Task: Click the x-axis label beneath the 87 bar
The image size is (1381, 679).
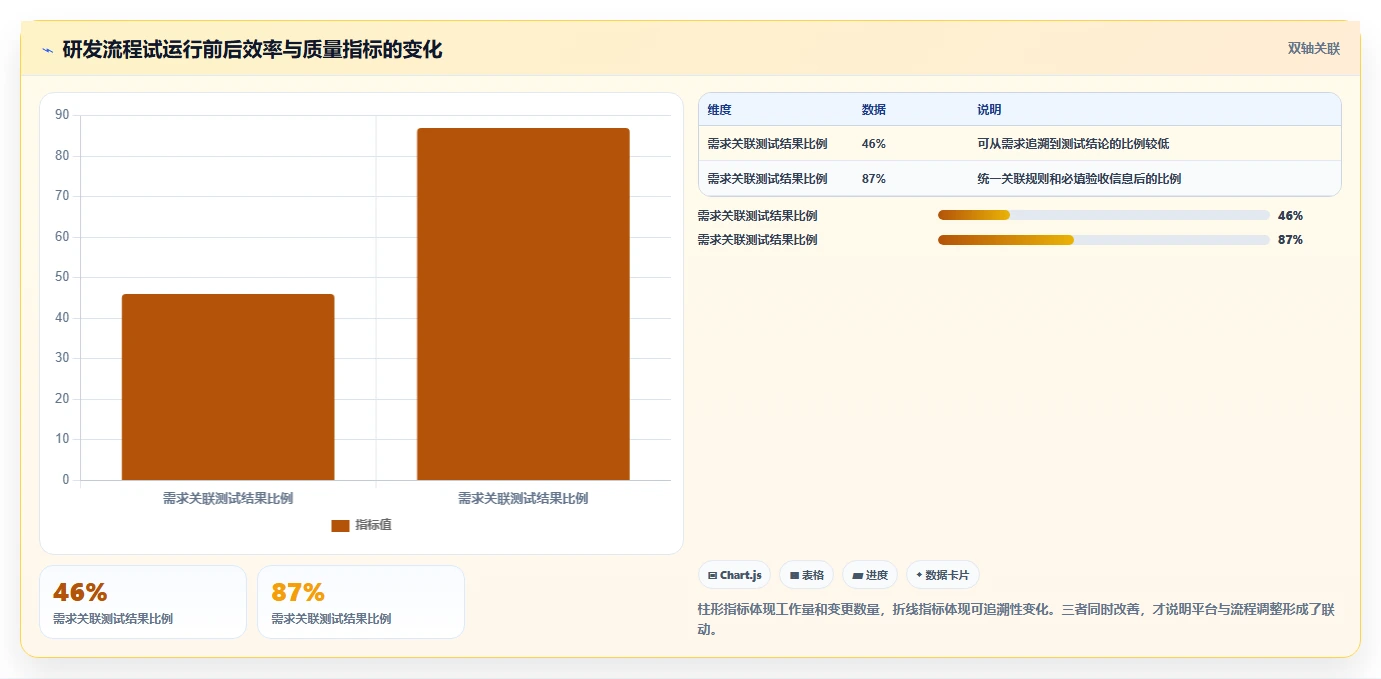Action: coord(523,498)
